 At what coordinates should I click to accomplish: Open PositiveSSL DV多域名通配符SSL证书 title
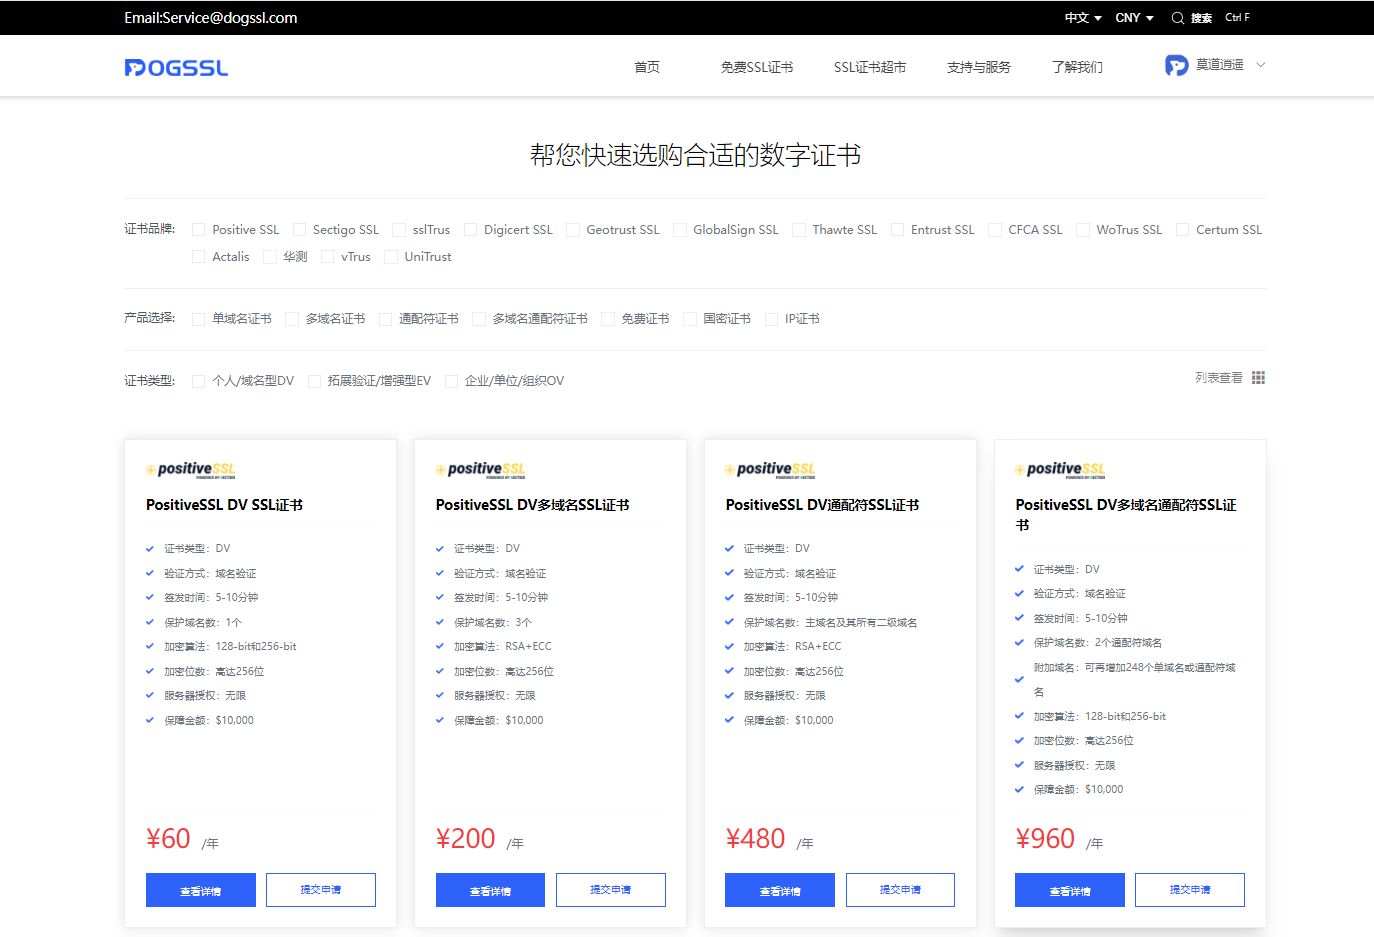point(1126,515)
